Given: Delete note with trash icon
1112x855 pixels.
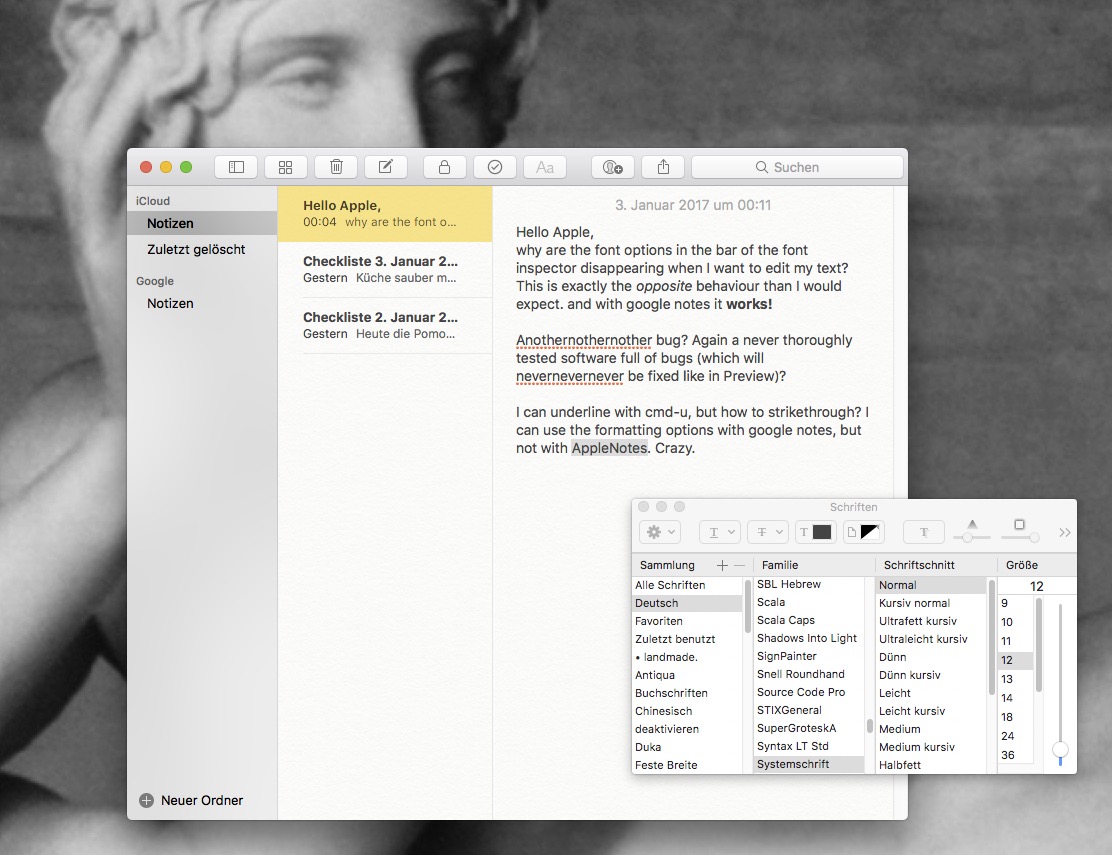Looking at the screenshot, I should [336, 167].
